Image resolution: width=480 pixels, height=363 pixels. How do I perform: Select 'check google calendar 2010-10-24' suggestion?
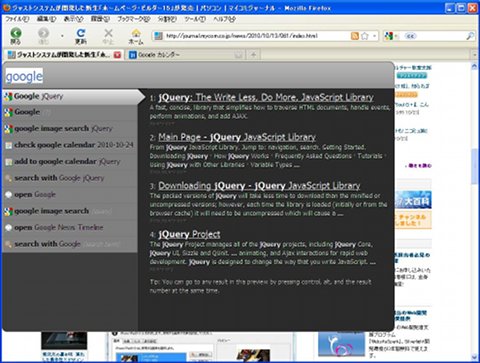point(70,145)
